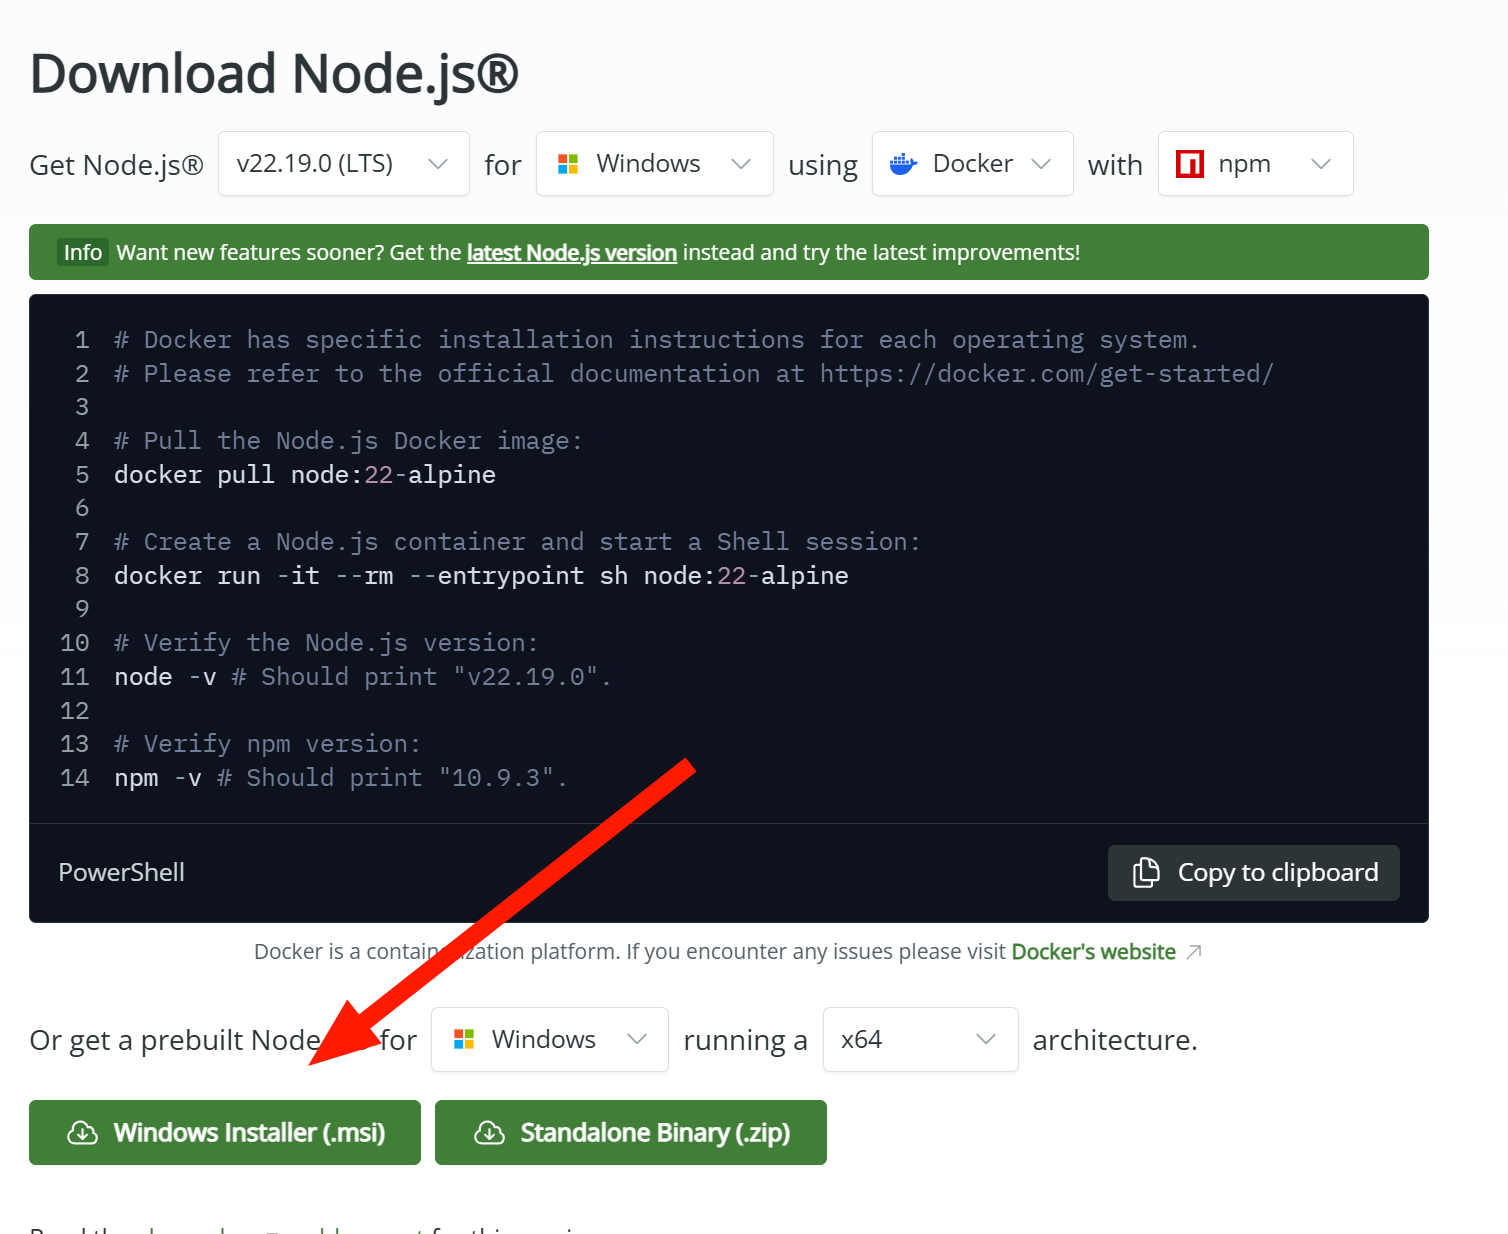Click chevron arrow of npm dropdown

(x=1321, y=164)
